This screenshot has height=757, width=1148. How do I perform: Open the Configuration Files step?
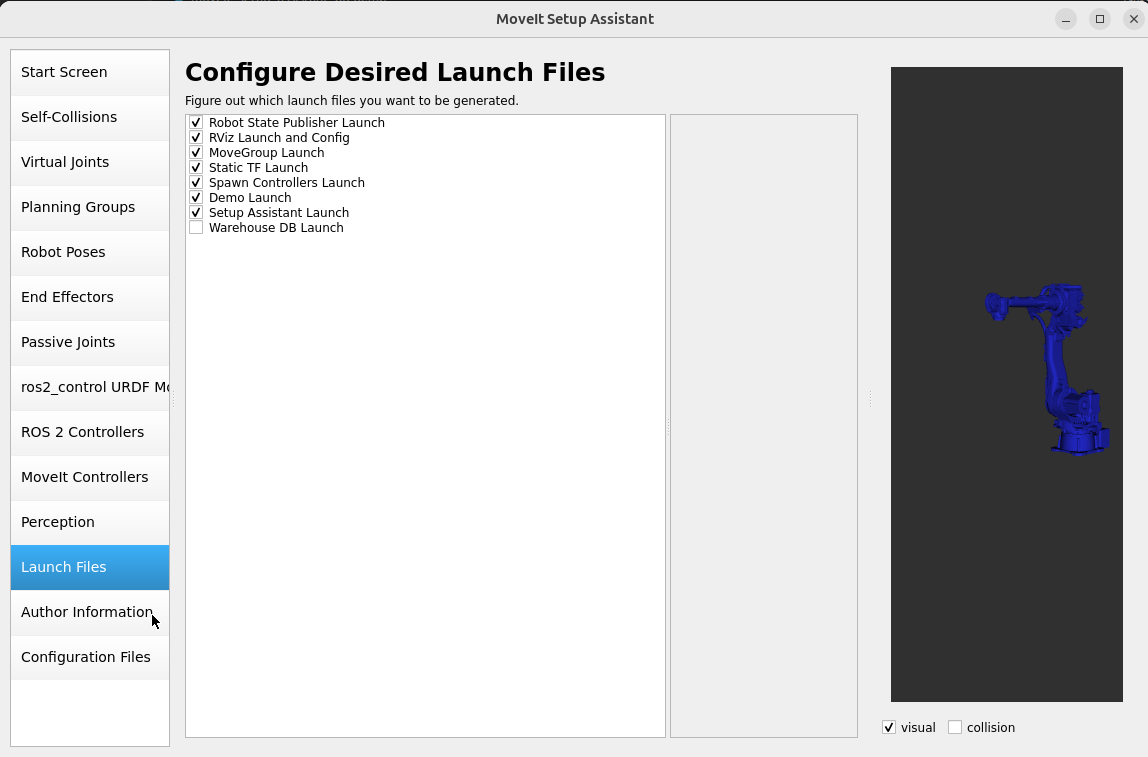tap(90, 657)
